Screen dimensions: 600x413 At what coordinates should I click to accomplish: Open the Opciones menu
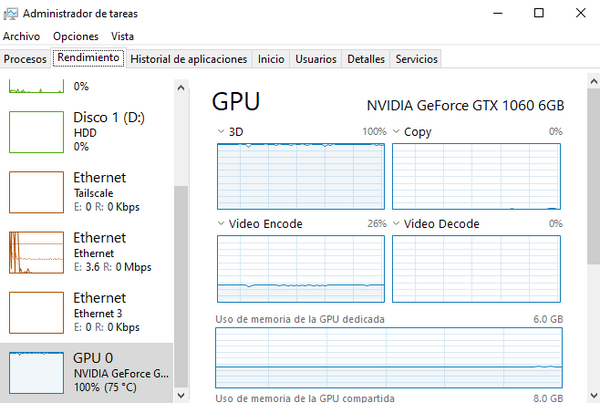75,36
